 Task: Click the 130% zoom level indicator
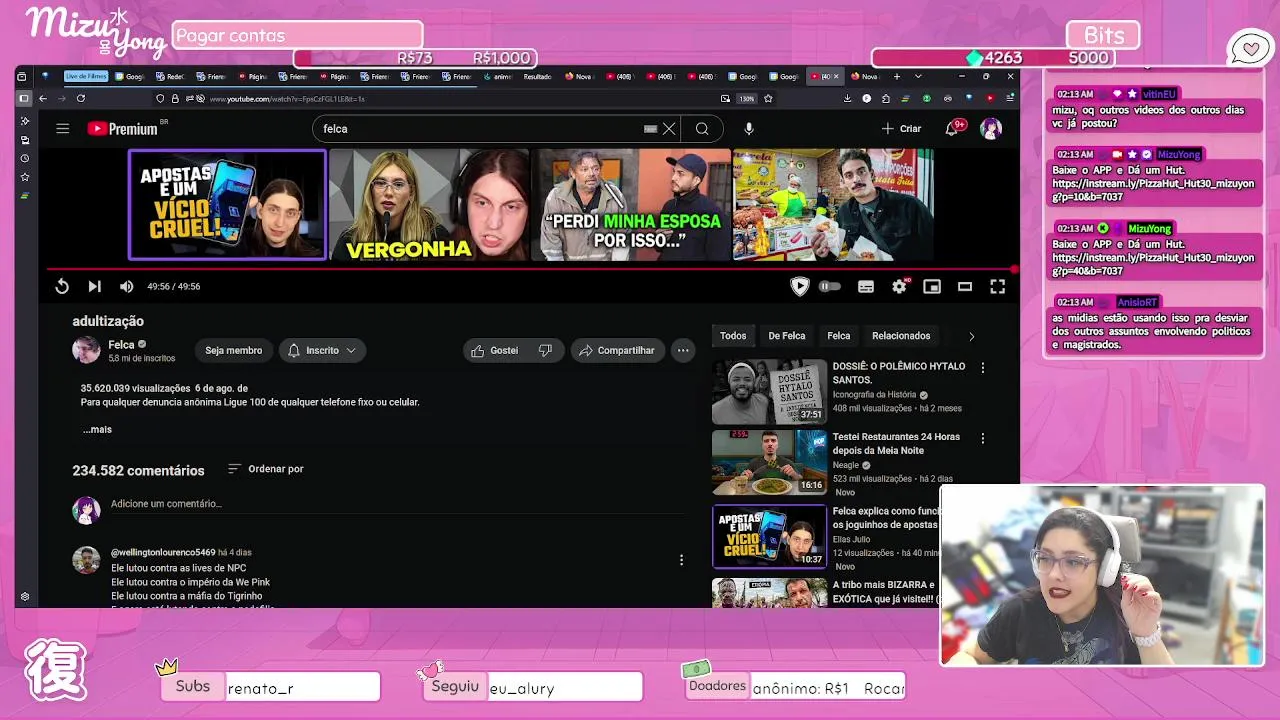click(746, 98)
